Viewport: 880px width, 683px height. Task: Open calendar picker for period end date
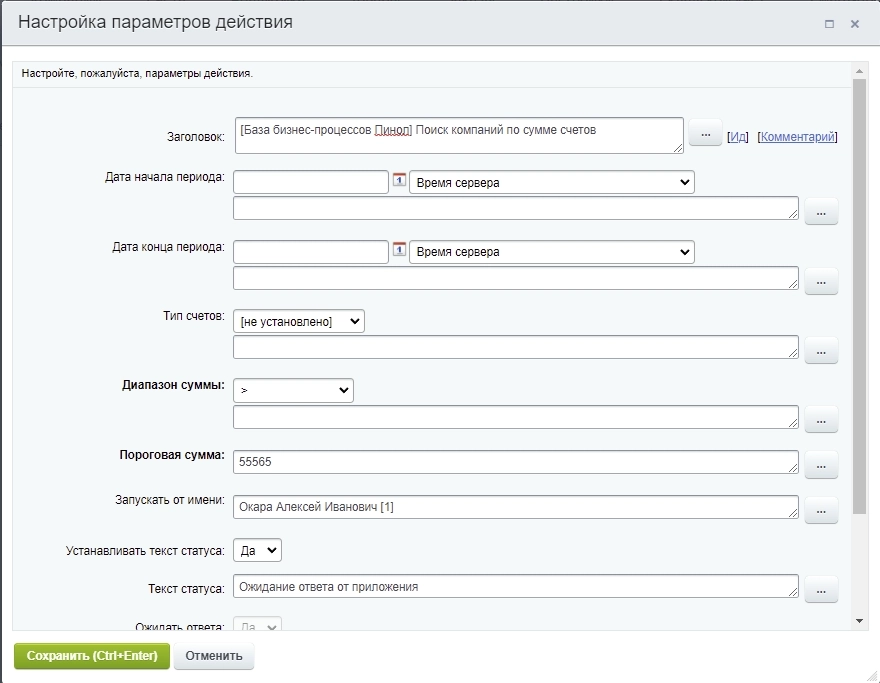click(x=399, y=251)
